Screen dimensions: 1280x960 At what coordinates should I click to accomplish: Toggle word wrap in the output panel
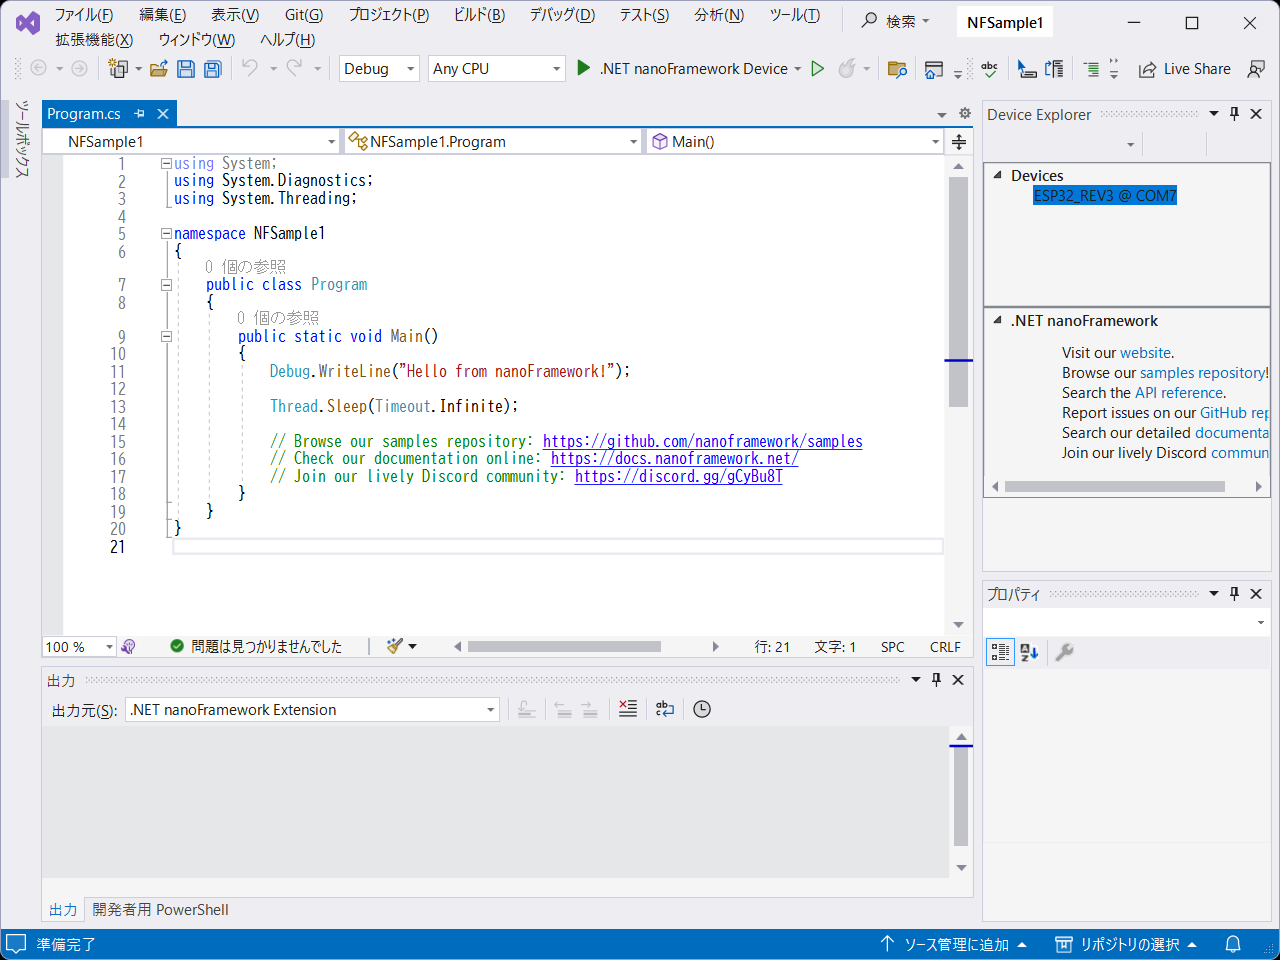pyautogui.click(x=665, y=709)
